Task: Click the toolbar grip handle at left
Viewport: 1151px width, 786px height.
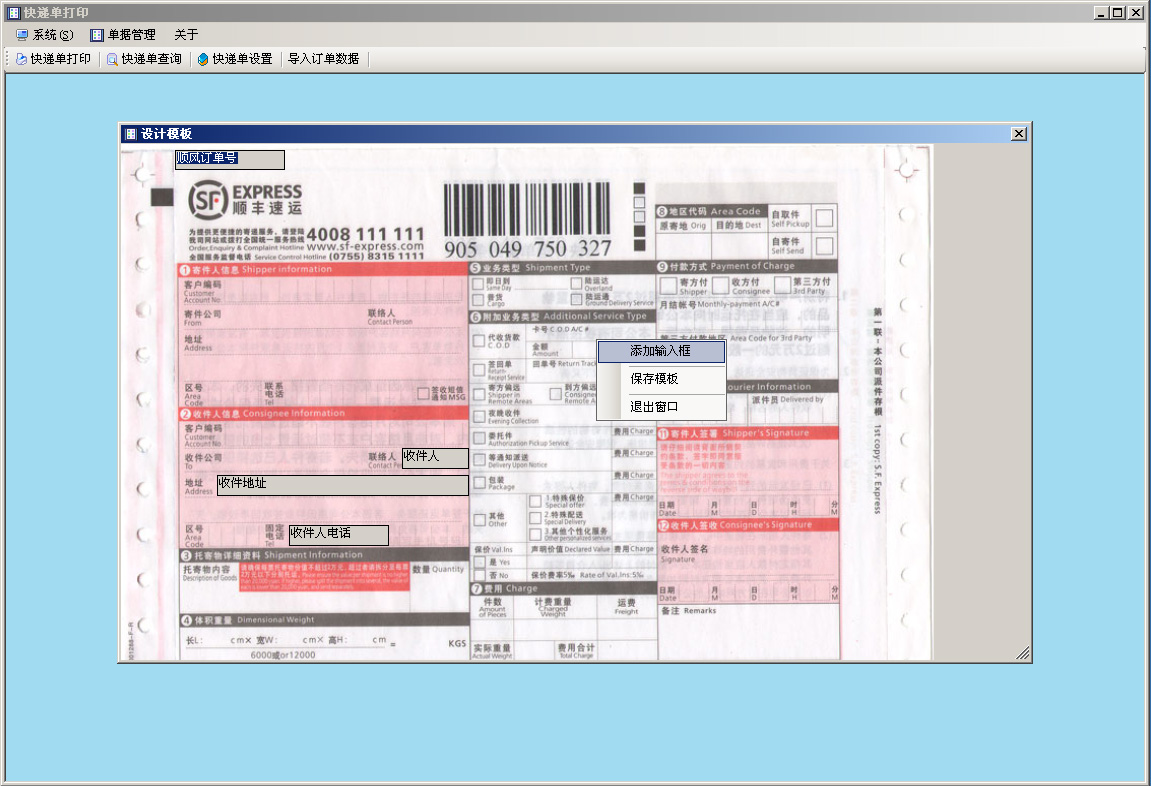Action: (7, 59)
